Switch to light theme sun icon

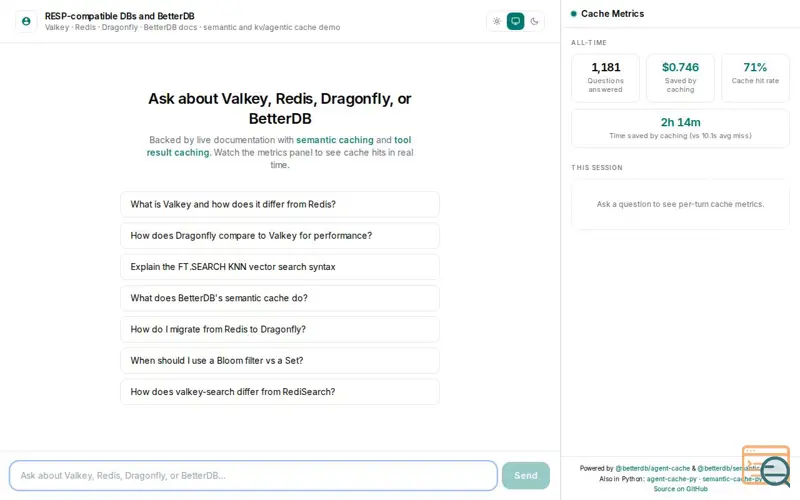(x=497, y=21)
